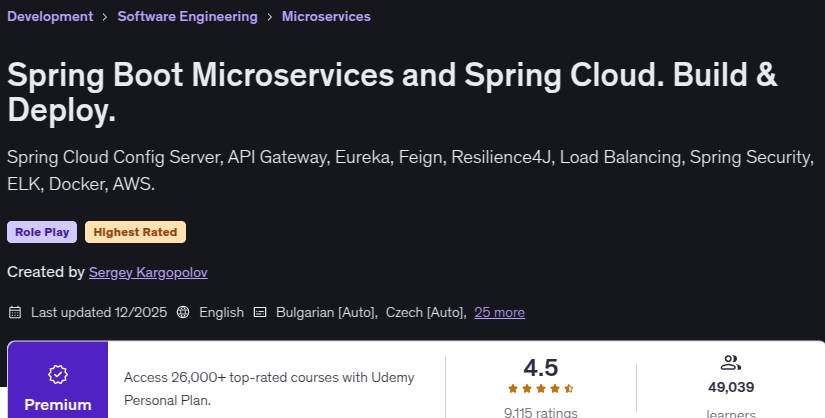Open the Software Engineering breadcrumb link
Viewport: 825px width, 418px height.
click(x=187, y=16)
